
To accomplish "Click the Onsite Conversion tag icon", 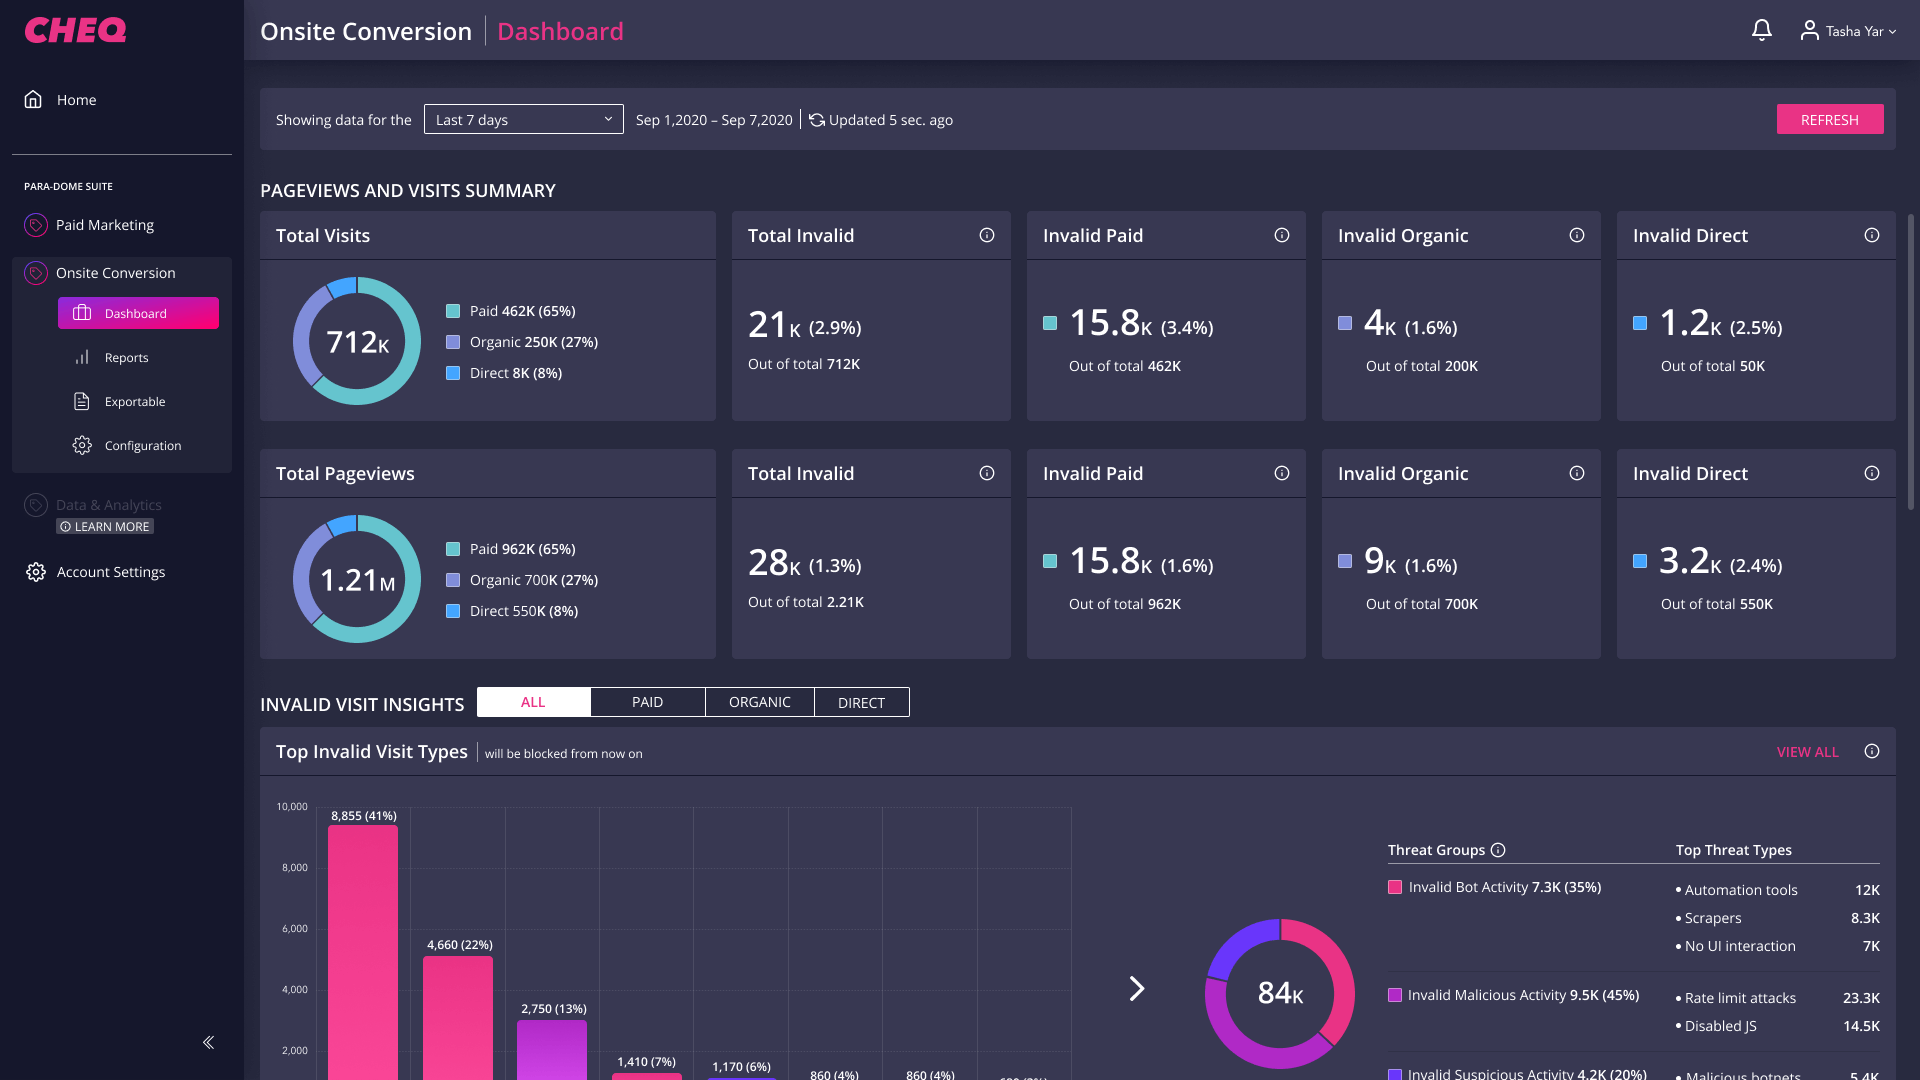I will coord(36,273).
